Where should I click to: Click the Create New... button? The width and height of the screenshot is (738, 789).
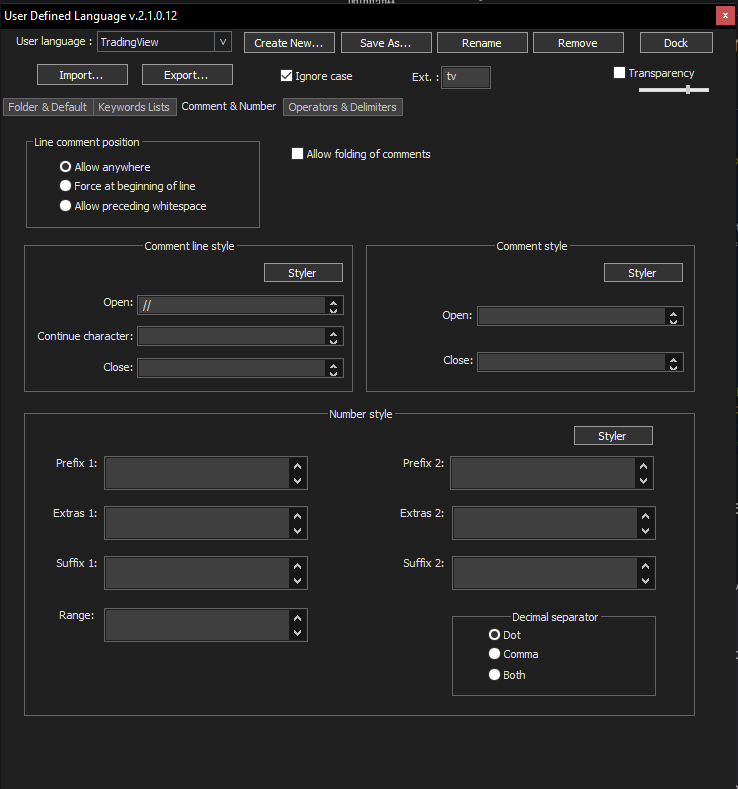(289, 43)
